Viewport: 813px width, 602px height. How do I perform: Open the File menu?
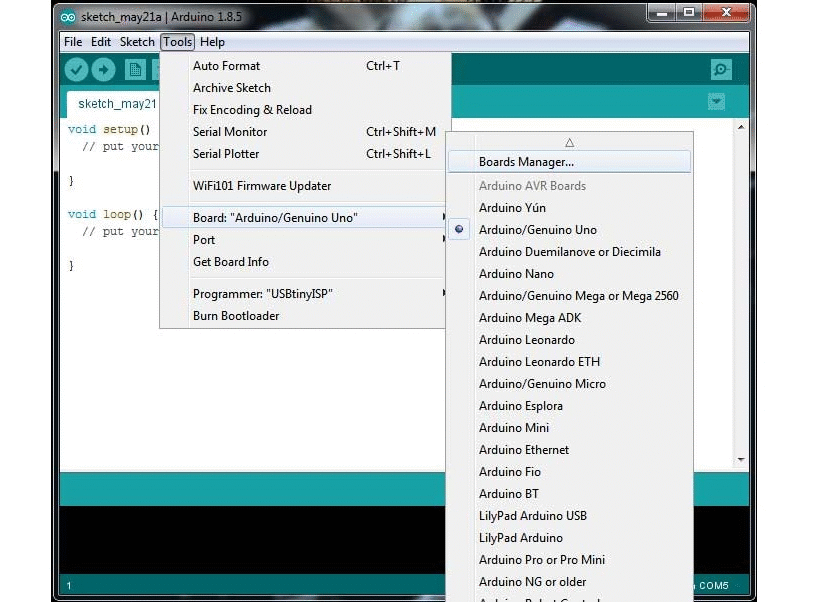tap(73, 42)
